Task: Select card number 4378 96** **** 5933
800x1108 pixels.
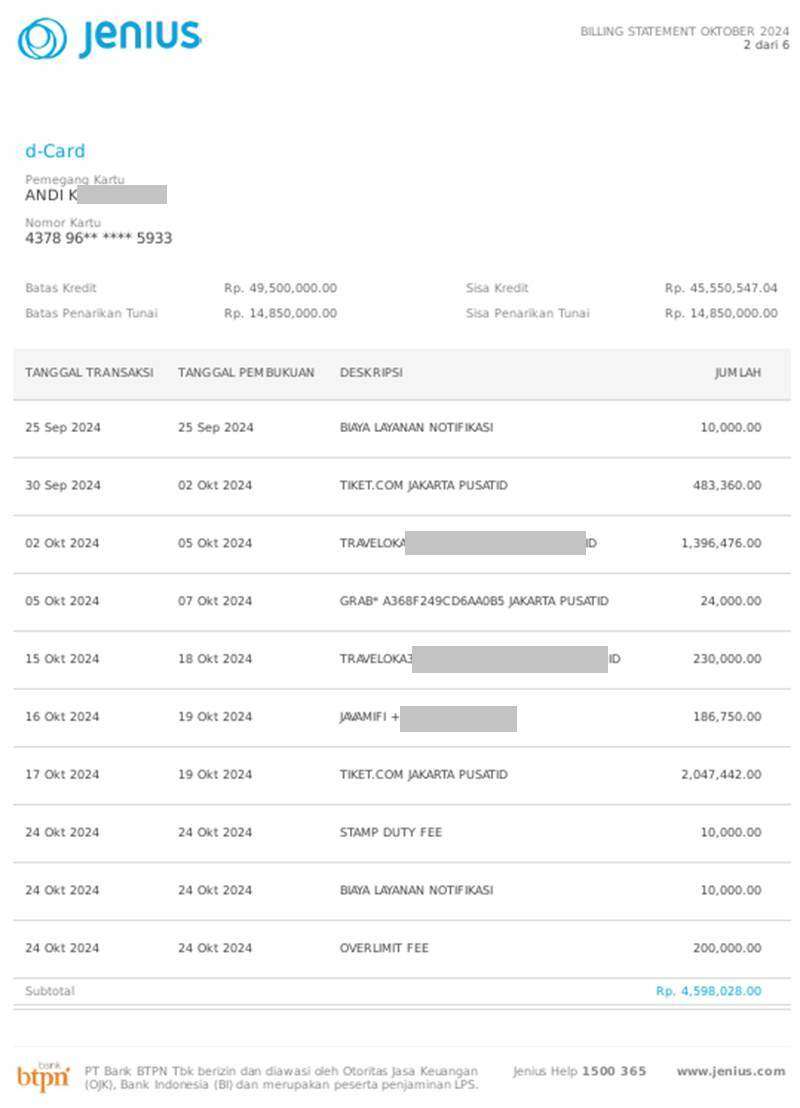Action: click(99, 238)
